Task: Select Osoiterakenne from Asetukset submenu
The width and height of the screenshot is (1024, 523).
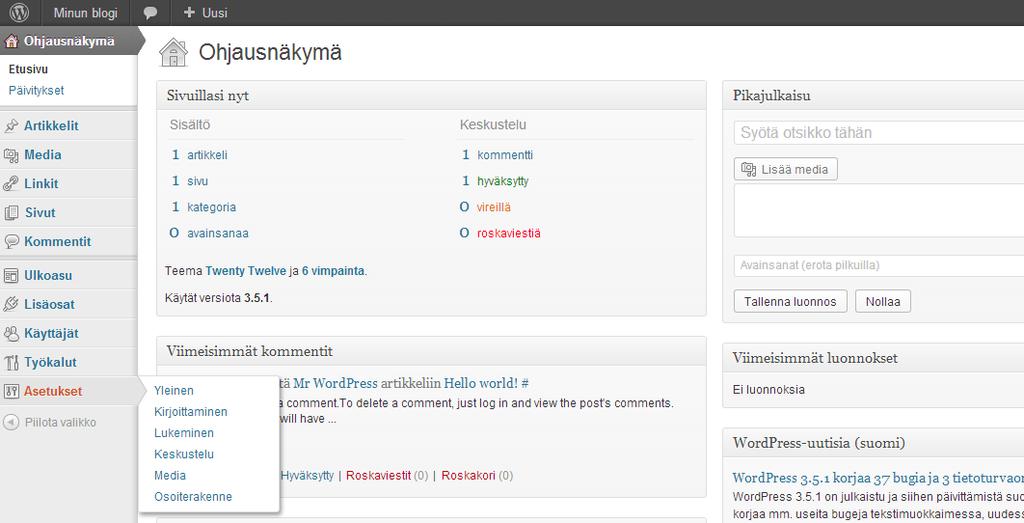Action: coord(193,497)
